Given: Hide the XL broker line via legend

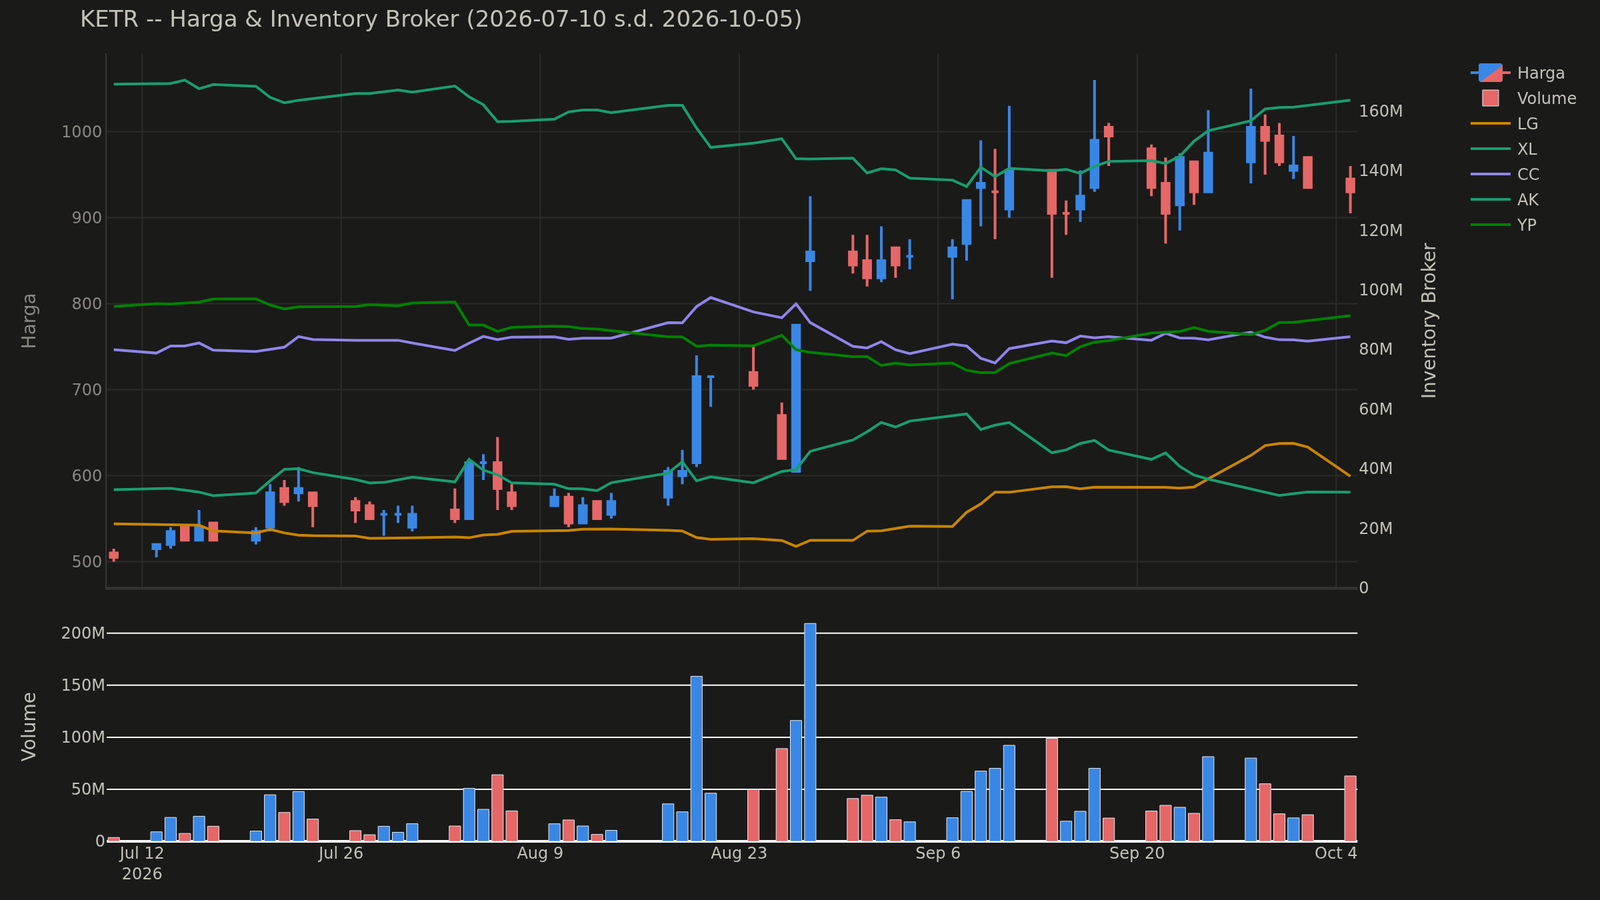Looking at the screenshot, I should click(x=1504, y=149).
